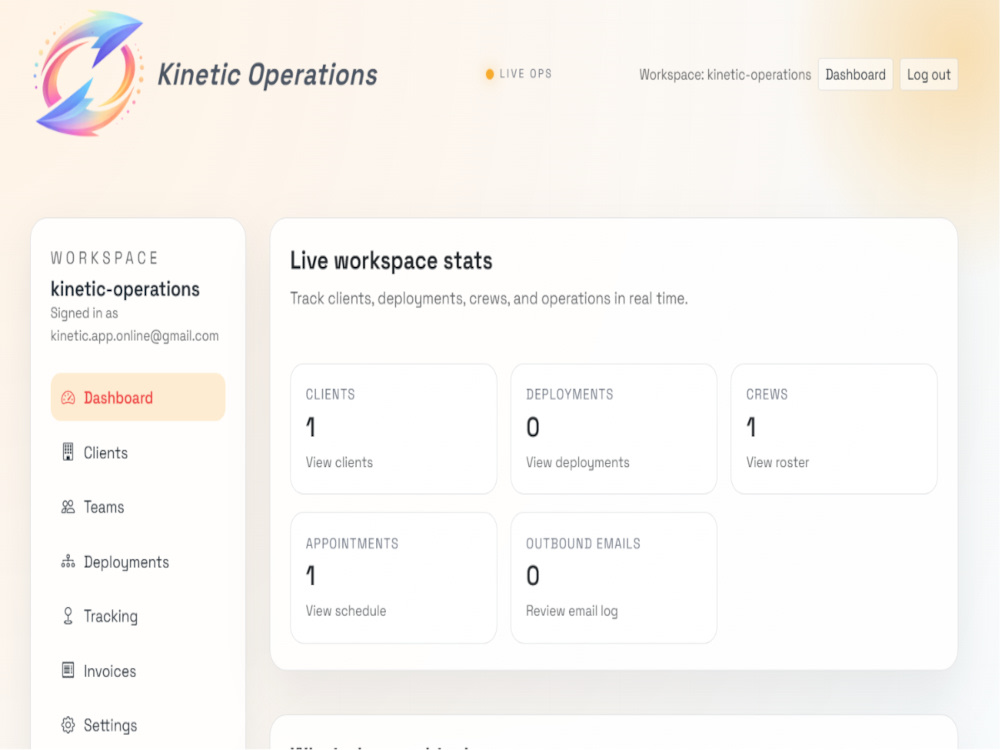
Task: Click the Settings gear icon
Action: [x=68, y=725]
